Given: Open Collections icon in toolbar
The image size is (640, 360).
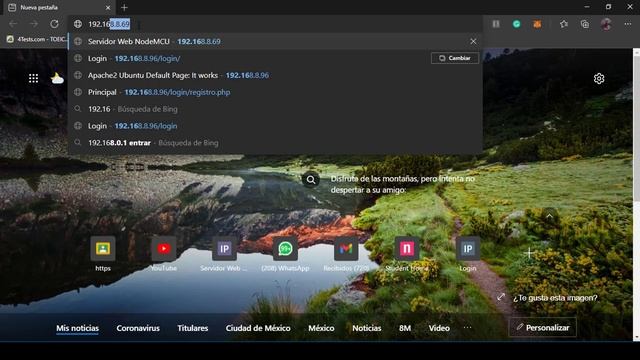Looking at the screenshot, I should 585,24.
